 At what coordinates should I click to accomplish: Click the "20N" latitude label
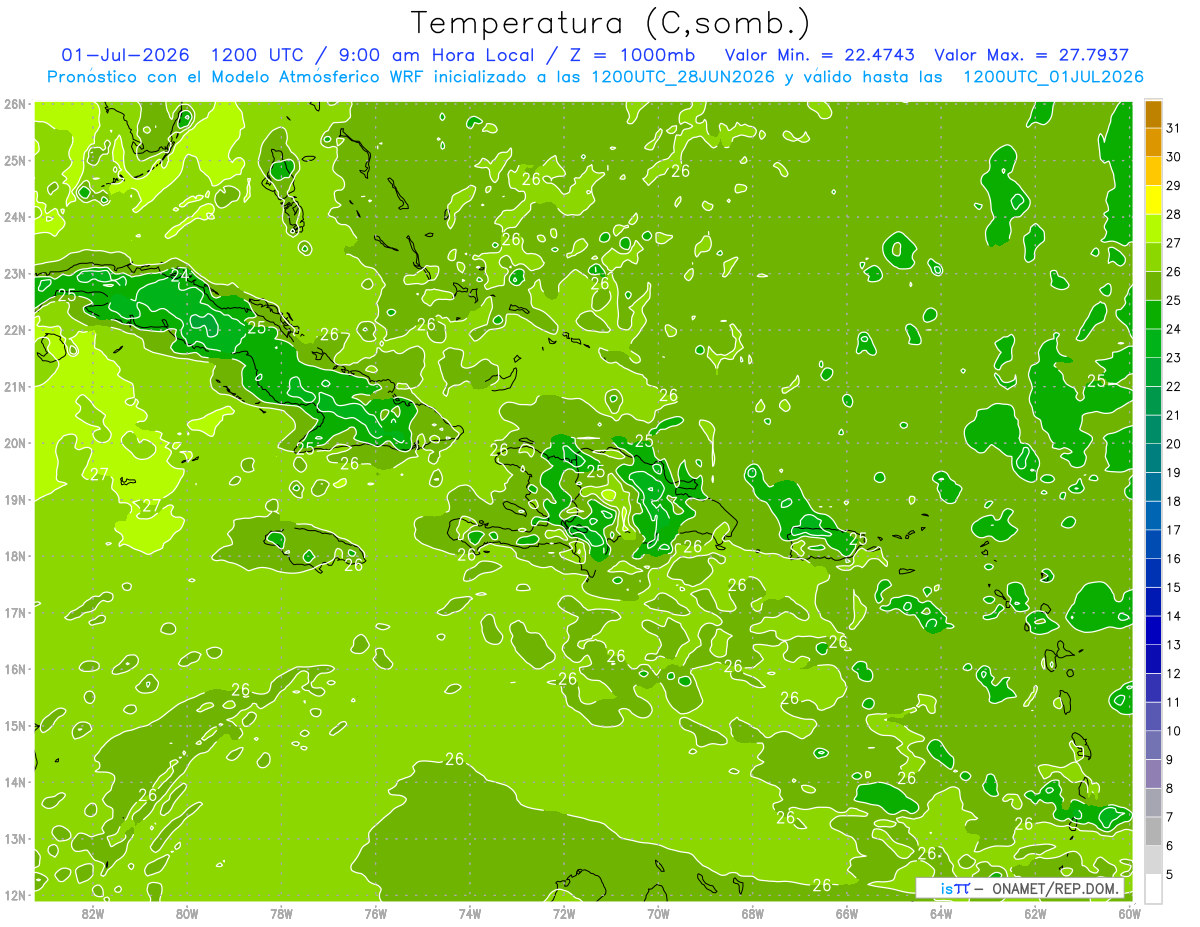(x=15, y=443)
